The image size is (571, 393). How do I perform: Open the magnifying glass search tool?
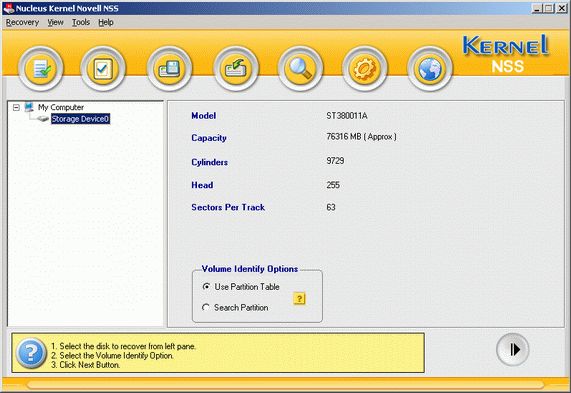[x=300, y=68]
